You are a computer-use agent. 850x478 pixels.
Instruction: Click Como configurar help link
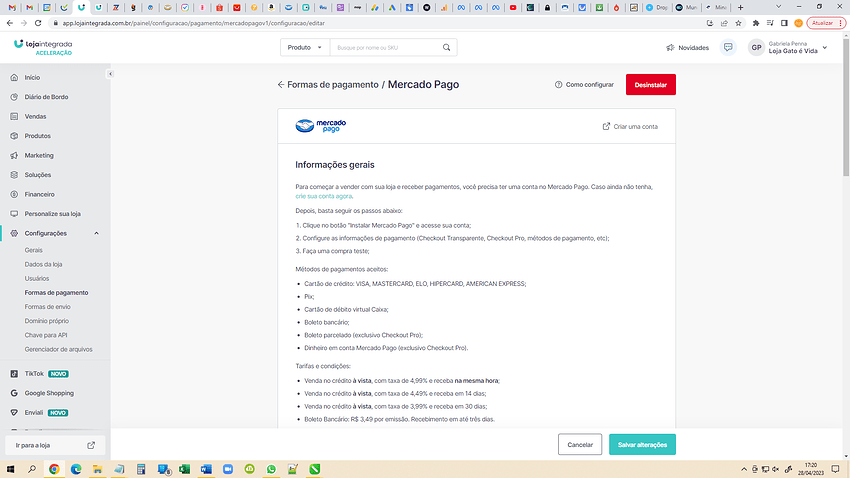coord(584,85)
